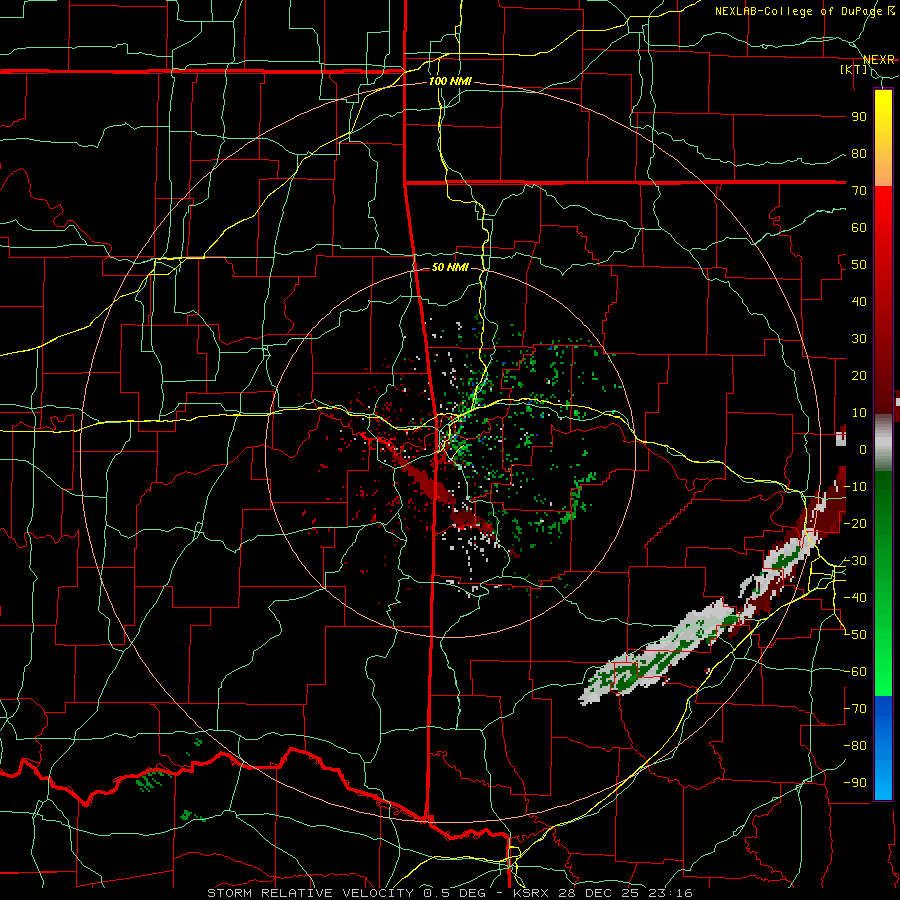The image size is (900, 900).
Task: Click the -40 value on velocity legend
Action: pos(855,598)
